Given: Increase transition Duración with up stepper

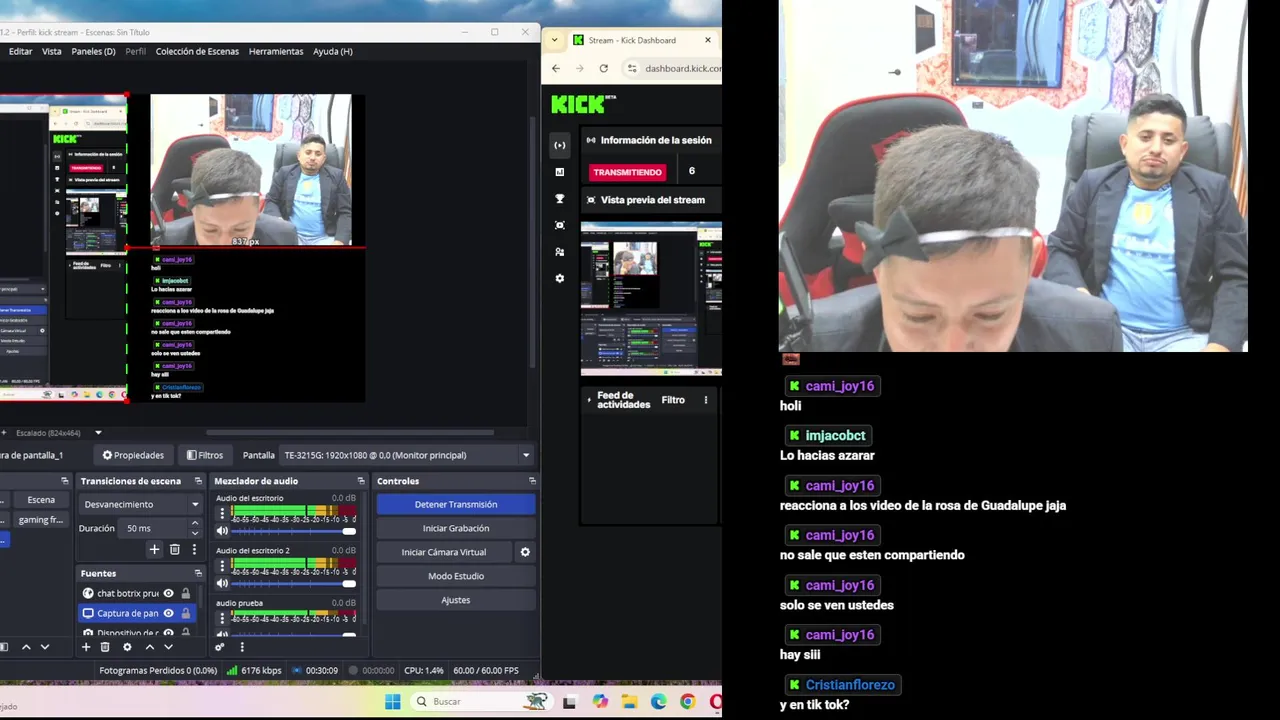Looking at the screenshot, I should pyautogui.click(x=195, y=523).
